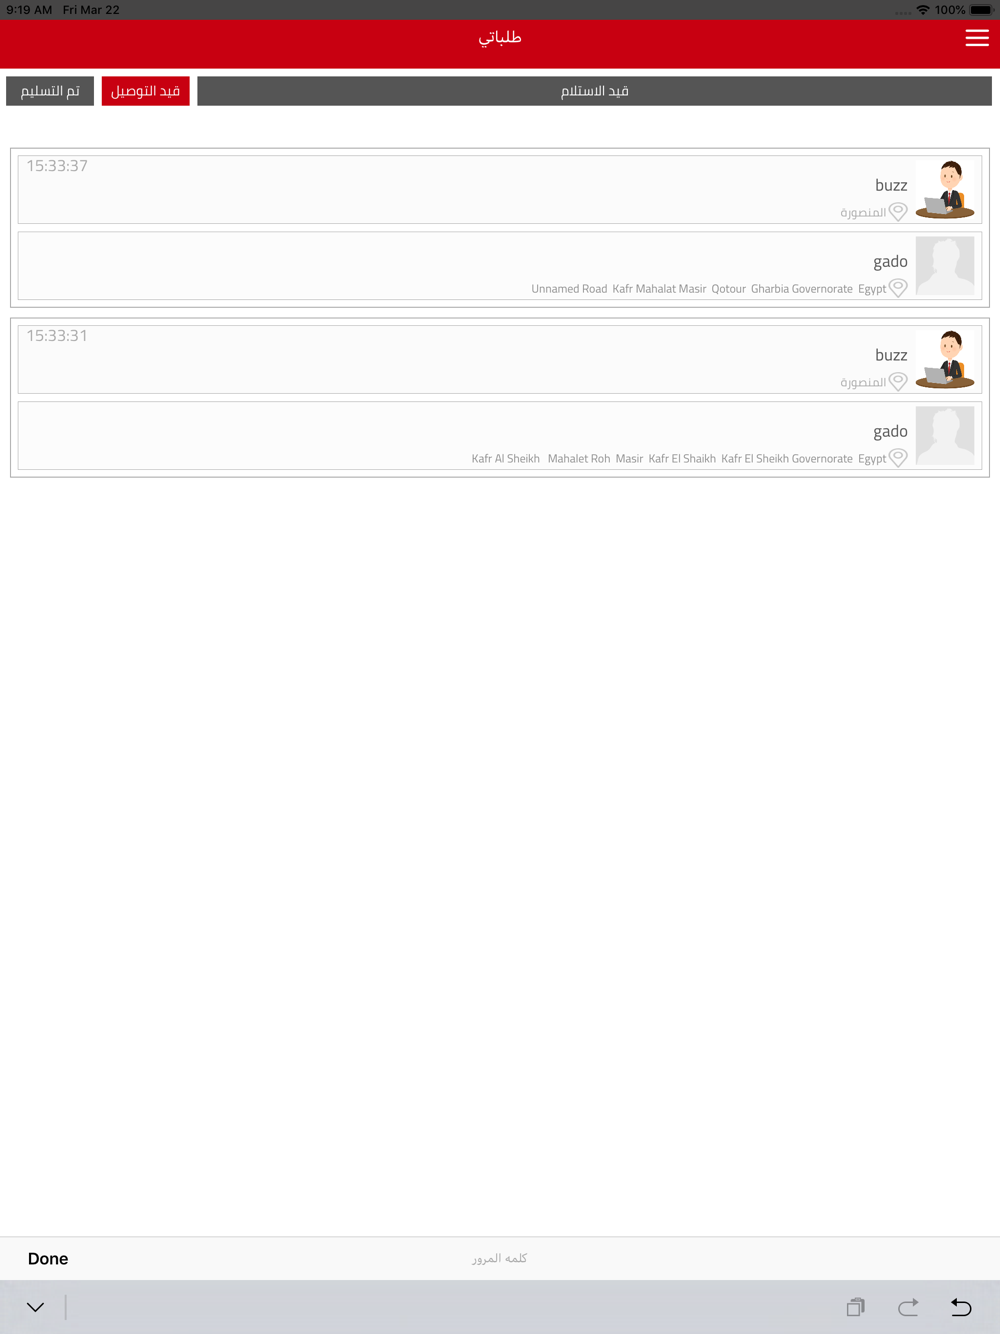Collapse keyboard with the down chevron
The width and height of the screenshot is (1000, 1334).
pos(35,1307)
